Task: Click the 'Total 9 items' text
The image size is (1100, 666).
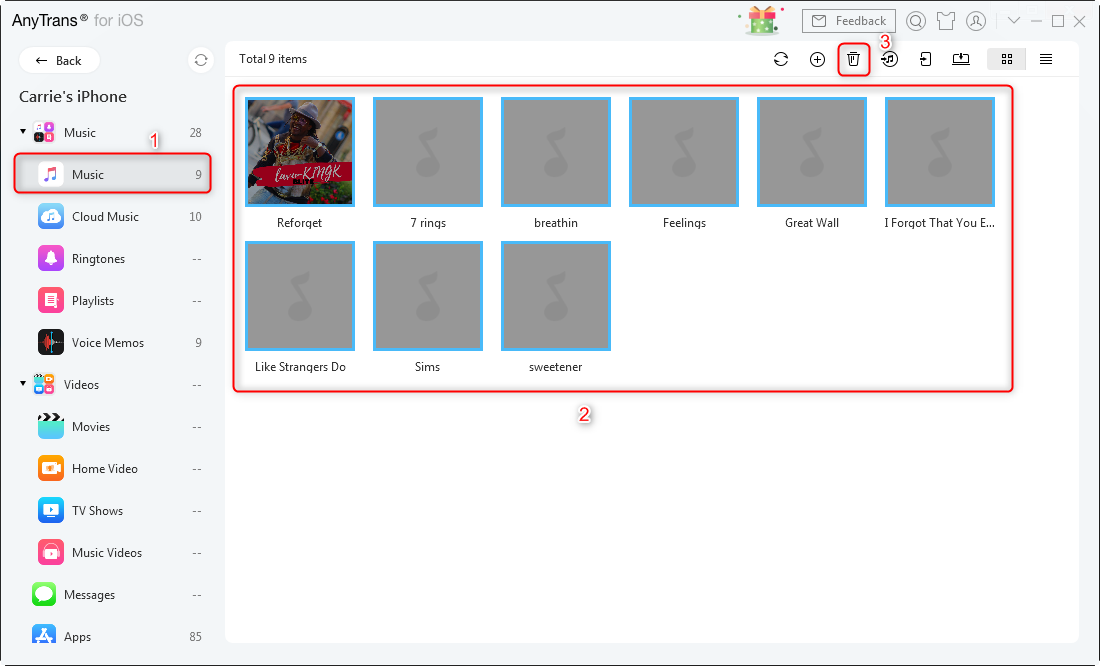Action: [x=273, y=59]
